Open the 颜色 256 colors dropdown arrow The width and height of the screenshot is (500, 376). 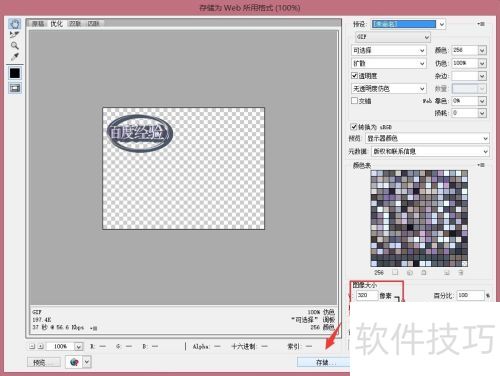point(482,50)
